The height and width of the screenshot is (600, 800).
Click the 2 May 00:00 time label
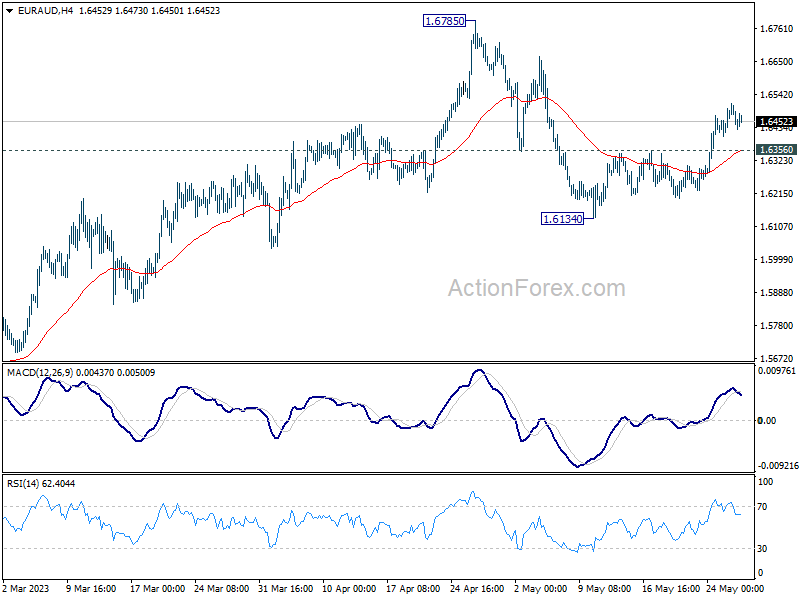(x=540, y=589)
